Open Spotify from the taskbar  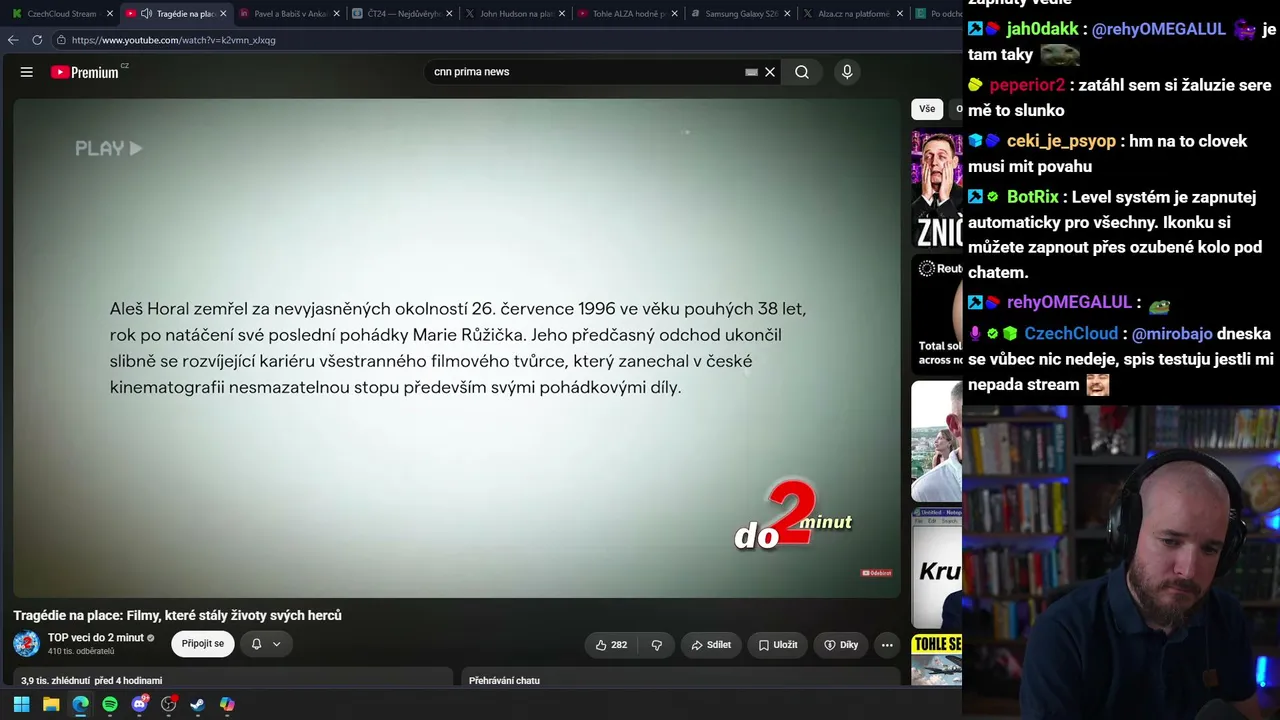[x=110, y=704]
